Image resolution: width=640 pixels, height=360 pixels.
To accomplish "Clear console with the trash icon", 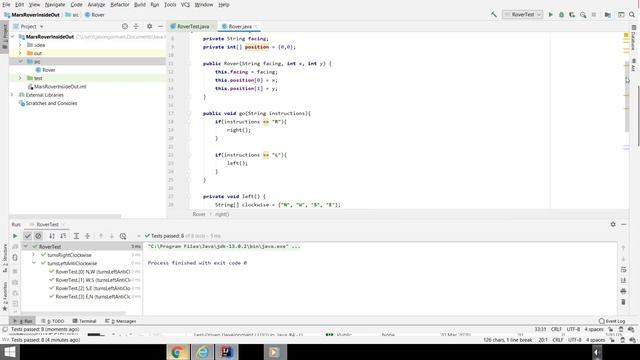I will click(x=623, y=302).
